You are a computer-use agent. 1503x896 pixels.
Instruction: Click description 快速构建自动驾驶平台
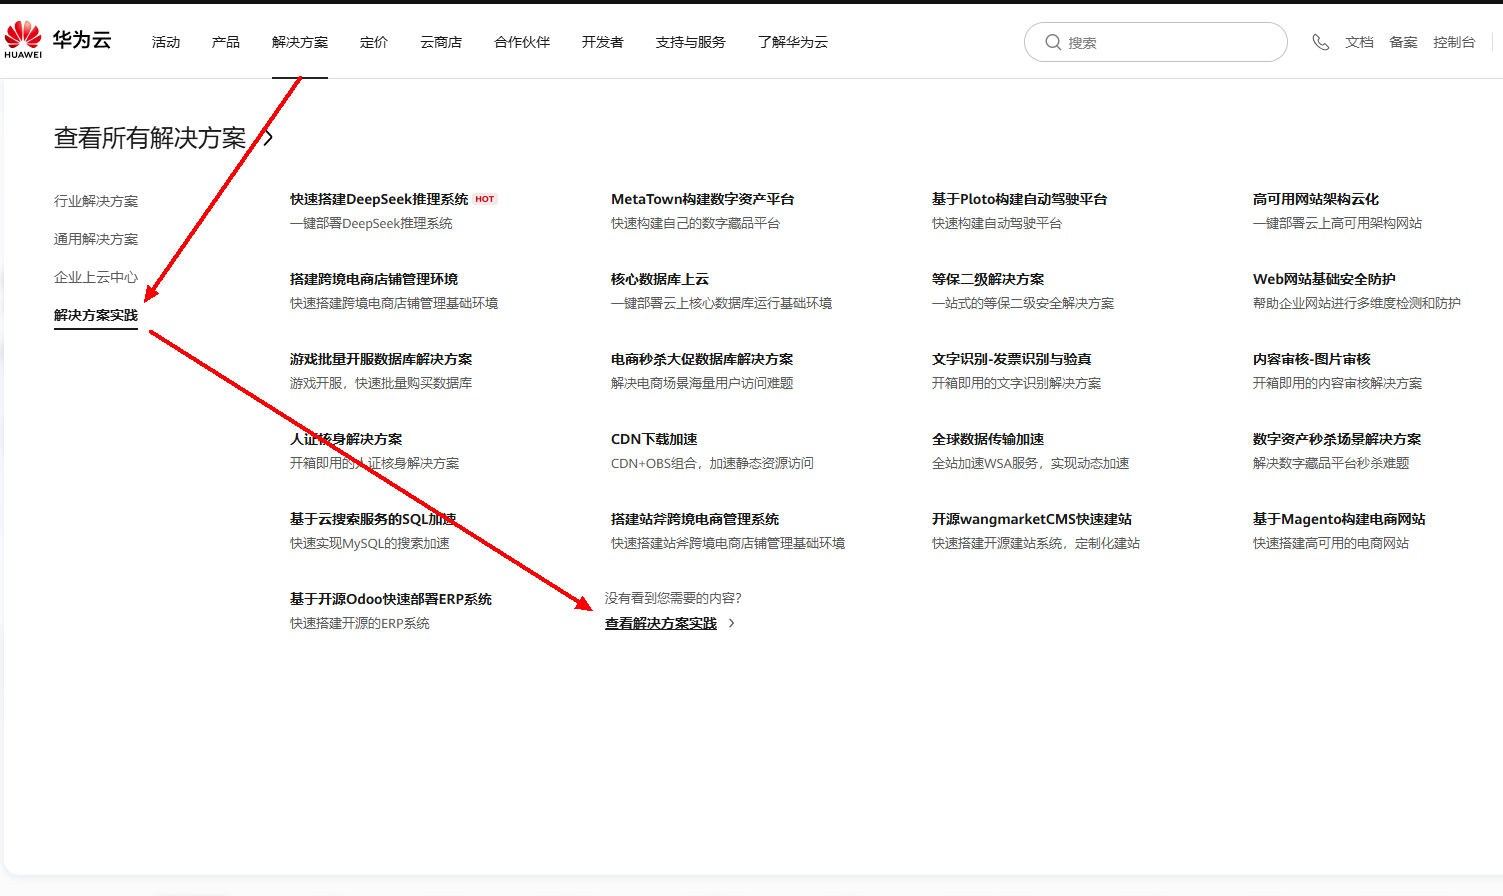[x=997, y=223]
